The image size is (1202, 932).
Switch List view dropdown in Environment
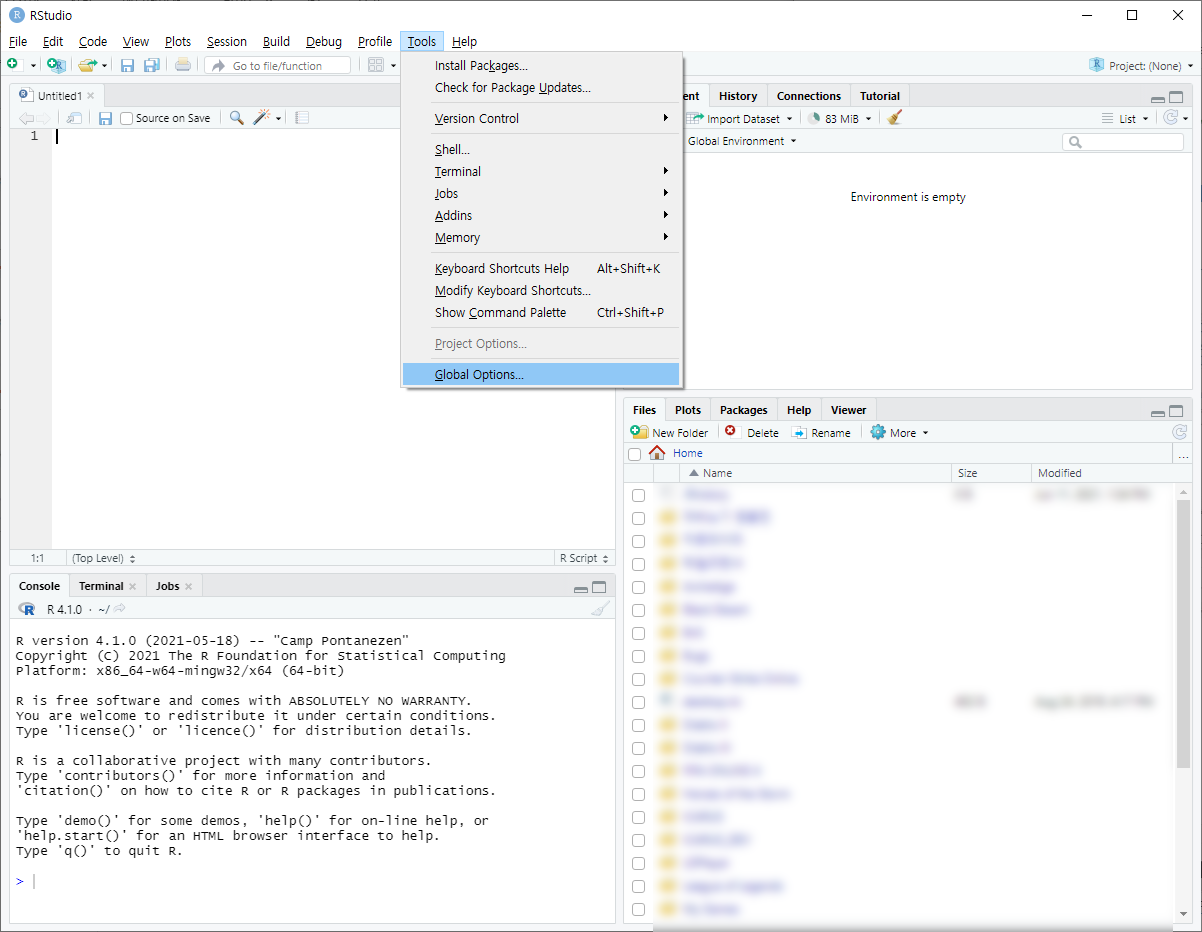click(x=1125, y=118)
